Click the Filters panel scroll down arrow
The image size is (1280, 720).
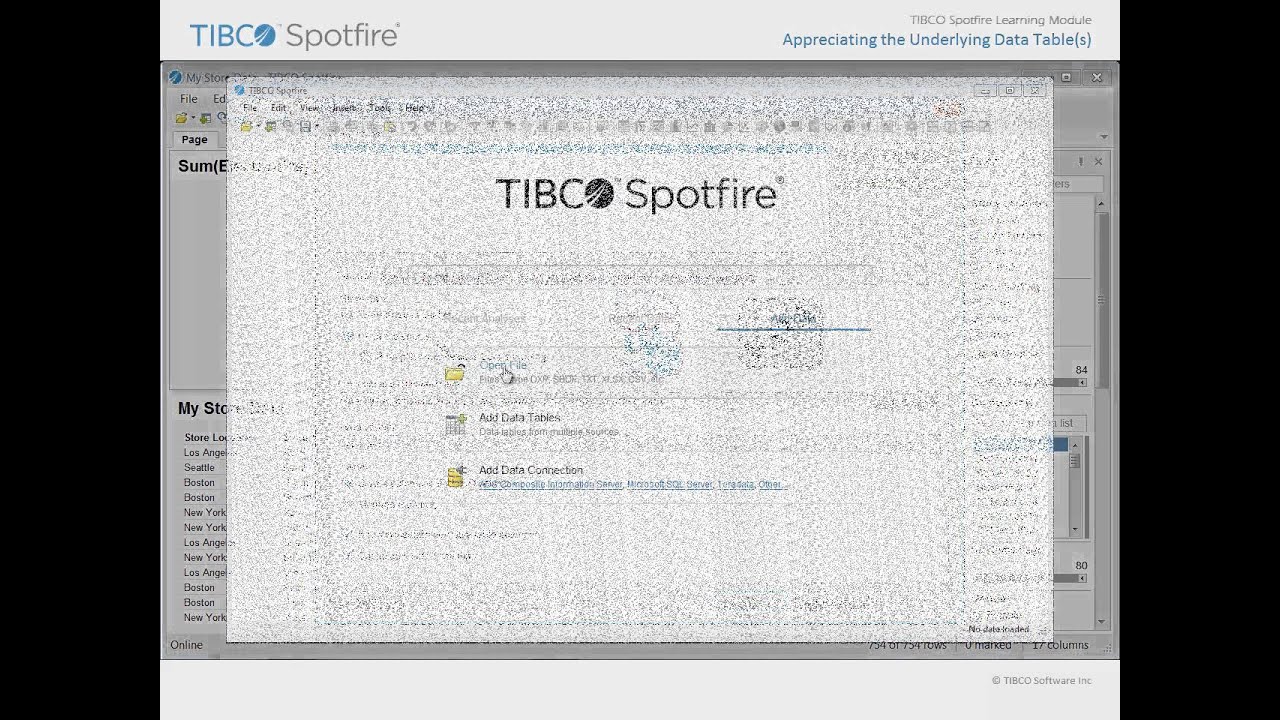tap(1102, 622)
